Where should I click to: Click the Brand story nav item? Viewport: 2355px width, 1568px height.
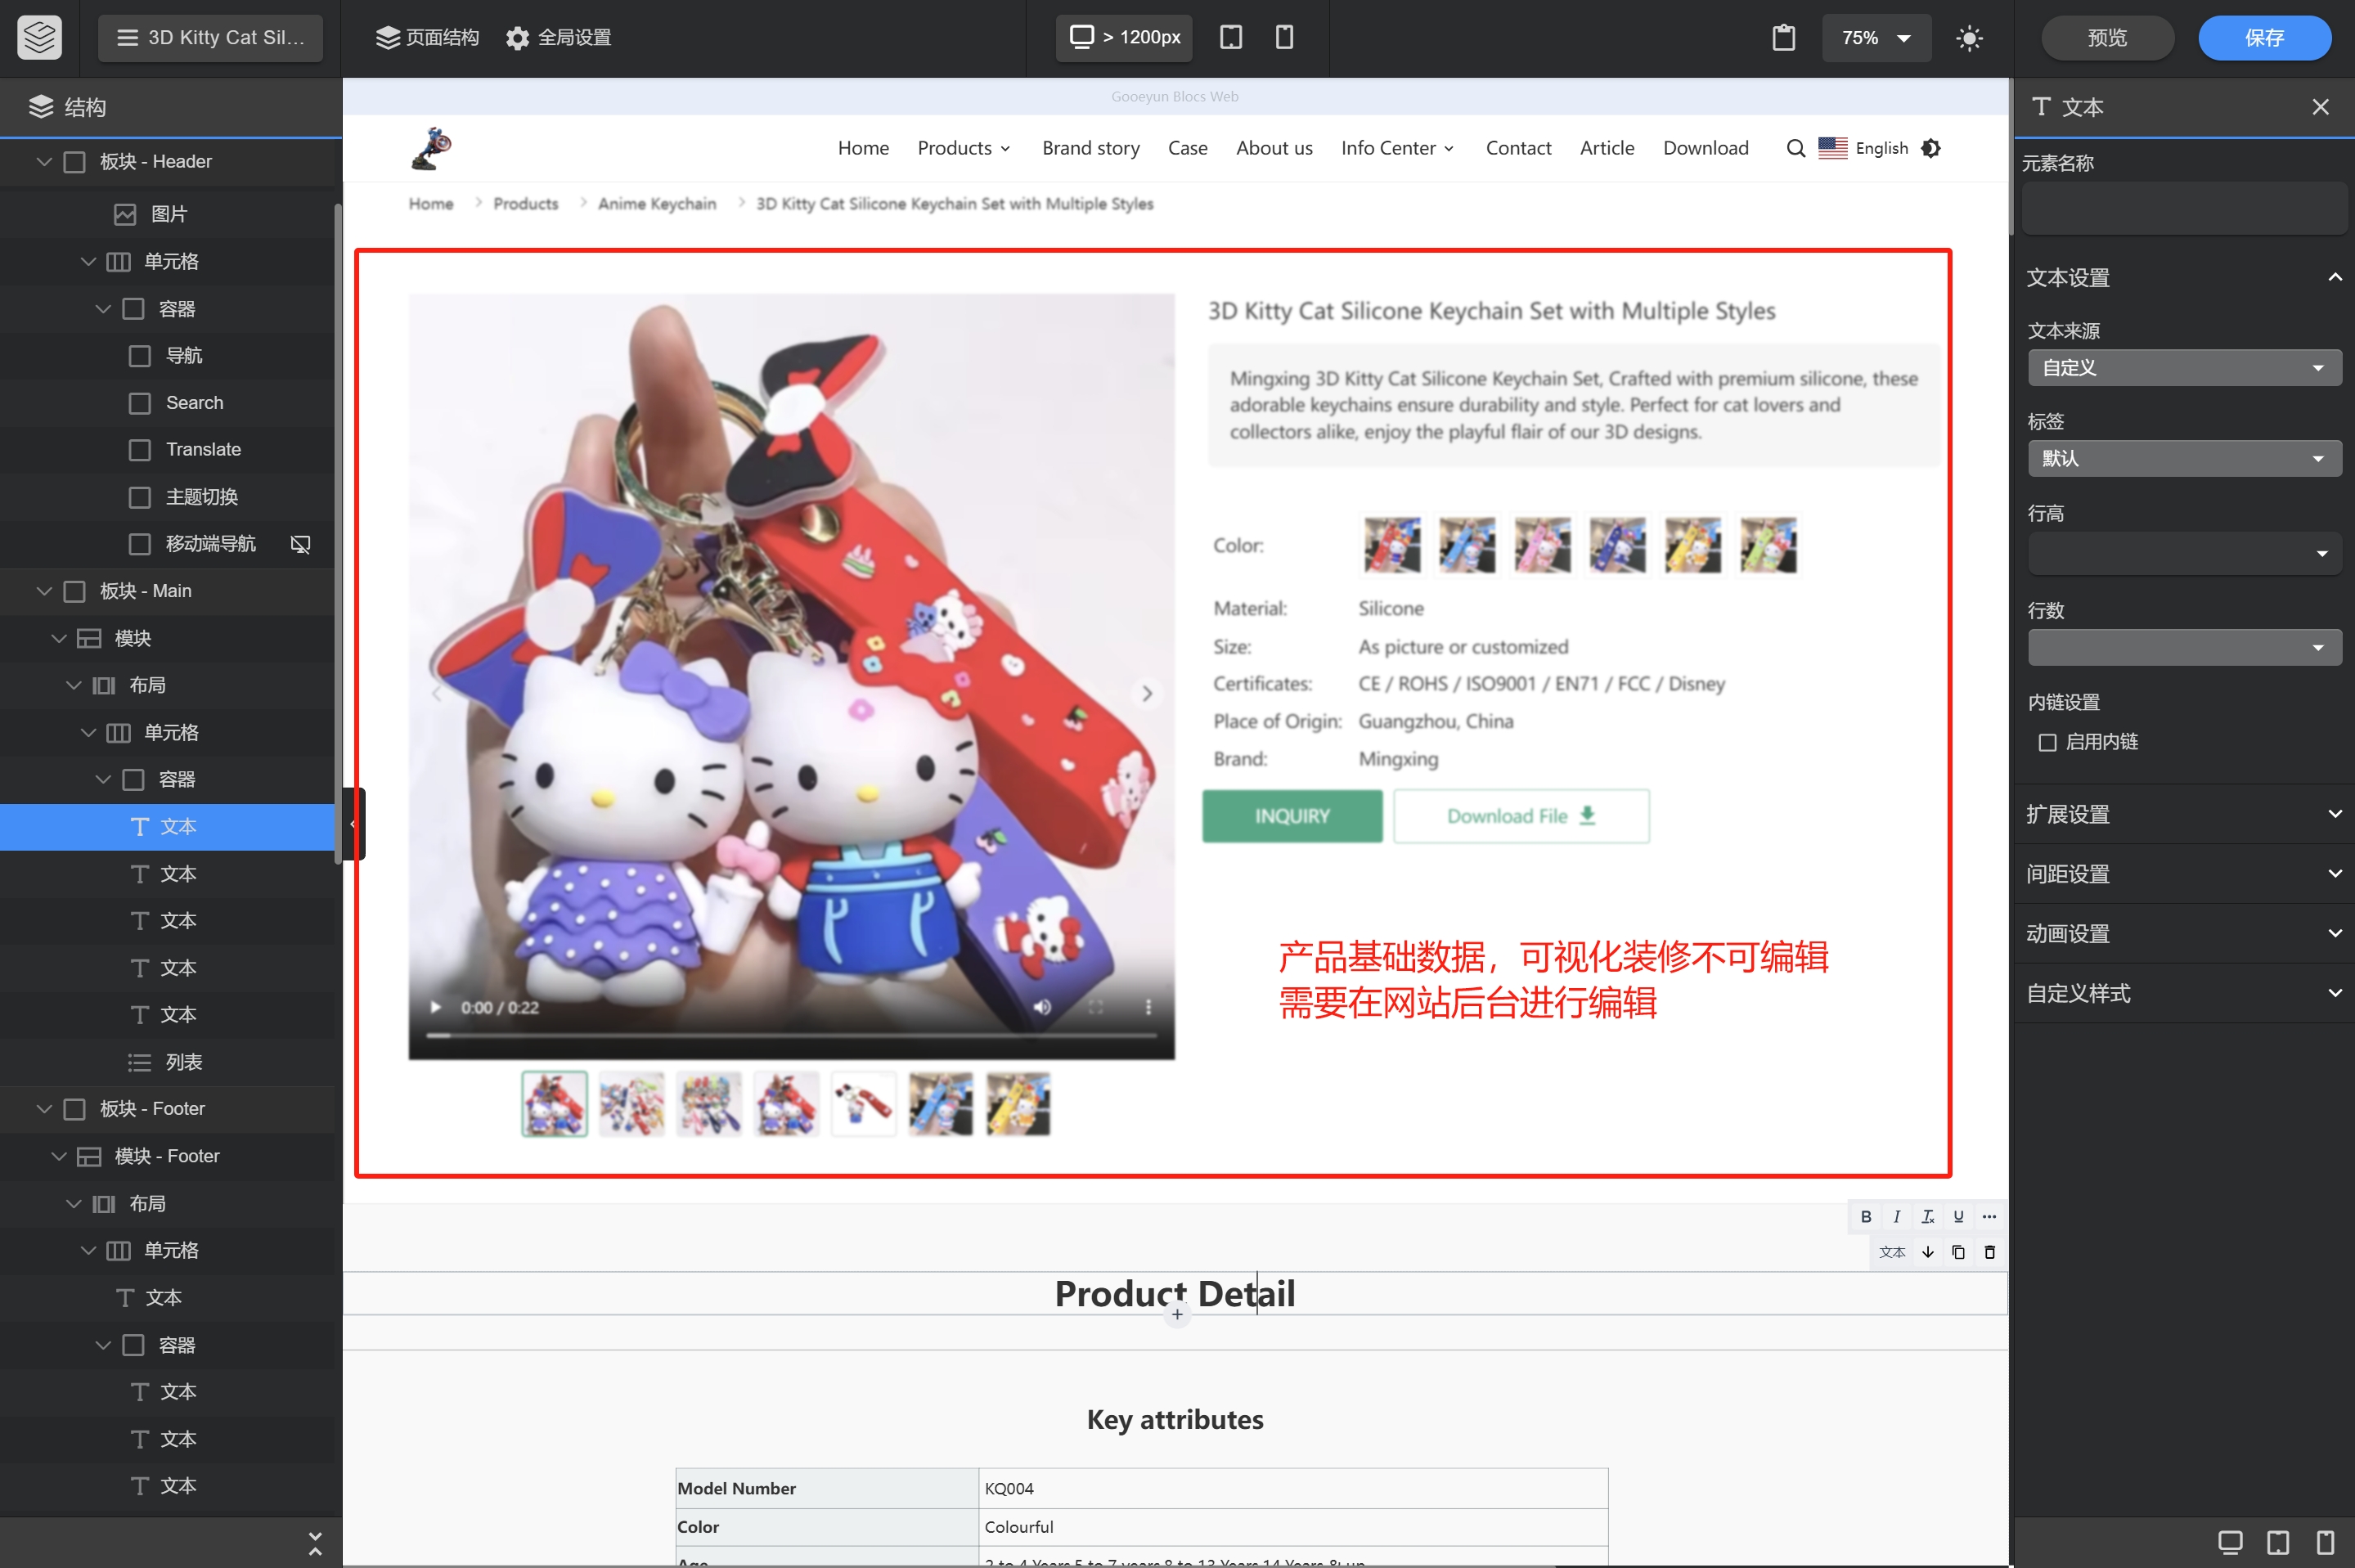point(1091,148)
